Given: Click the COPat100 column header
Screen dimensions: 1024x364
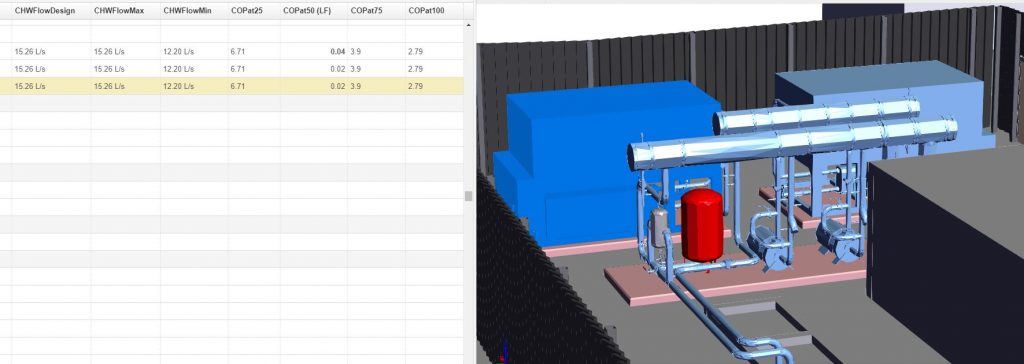Looking at the screenshot, I should 426,11.
